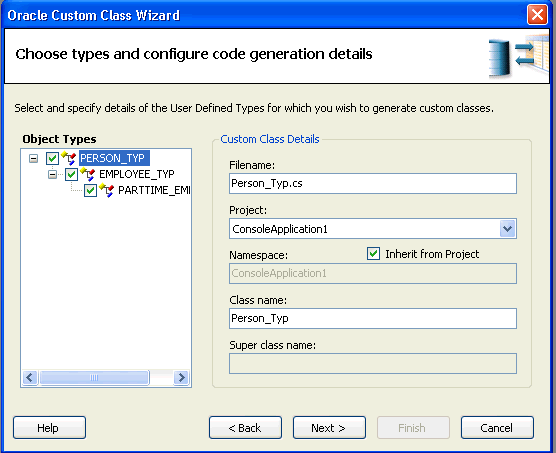The width and height of the screenshot is (556, 453).
Task: Click the Object Types horizontal scrollbar thumb
Action: pos(94,378)
